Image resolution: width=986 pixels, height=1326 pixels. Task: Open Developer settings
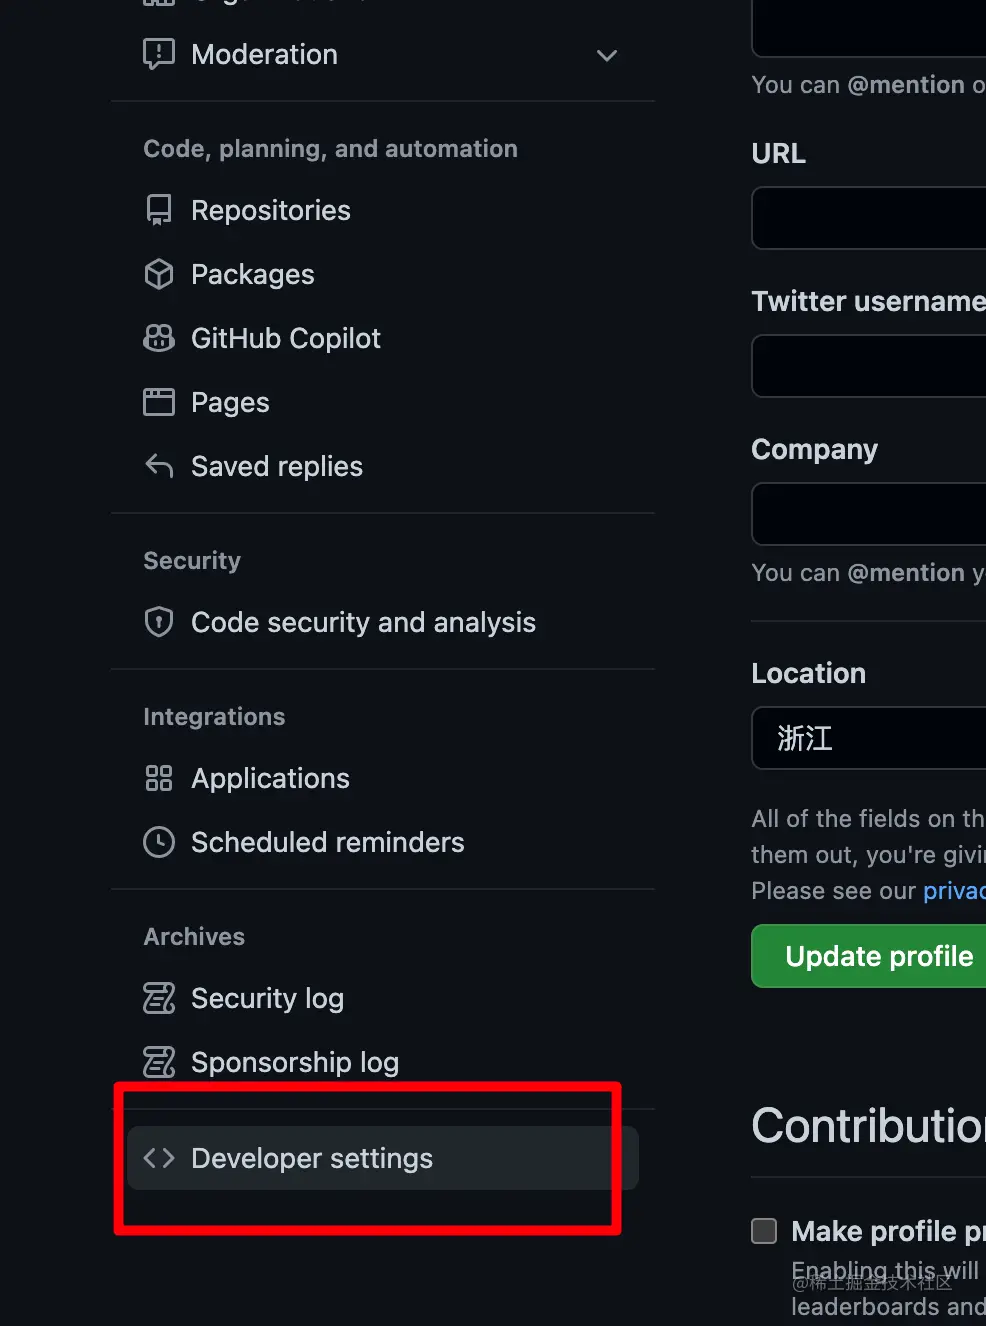(312, 1158)
